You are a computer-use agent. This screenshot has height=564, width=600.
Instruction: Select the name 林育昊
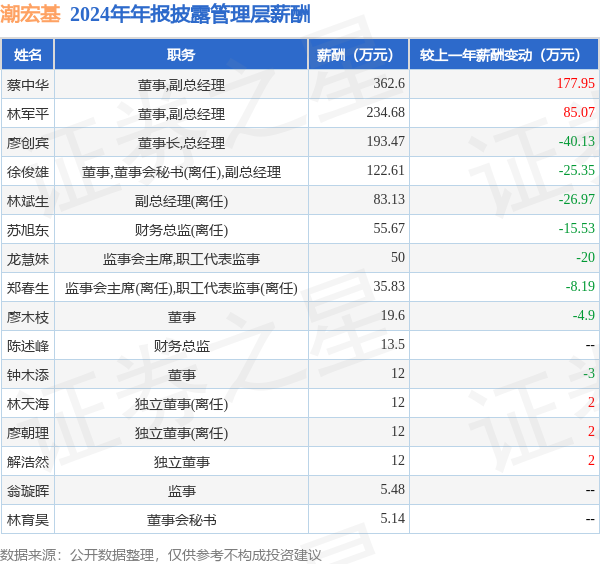28,520
